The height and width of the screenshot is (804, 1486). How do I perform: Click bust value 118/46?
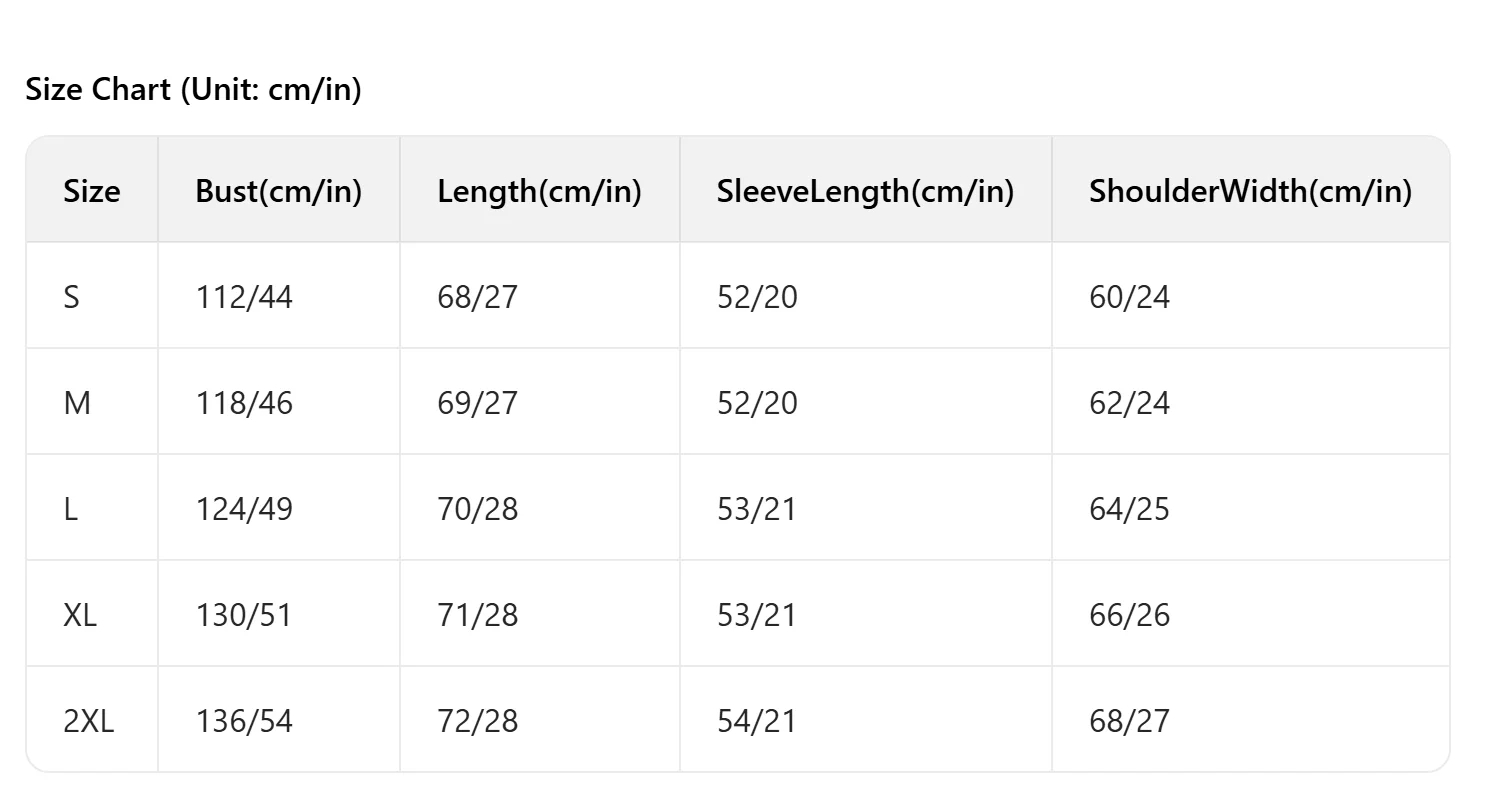pyautogui.click(x=244, y=403)
